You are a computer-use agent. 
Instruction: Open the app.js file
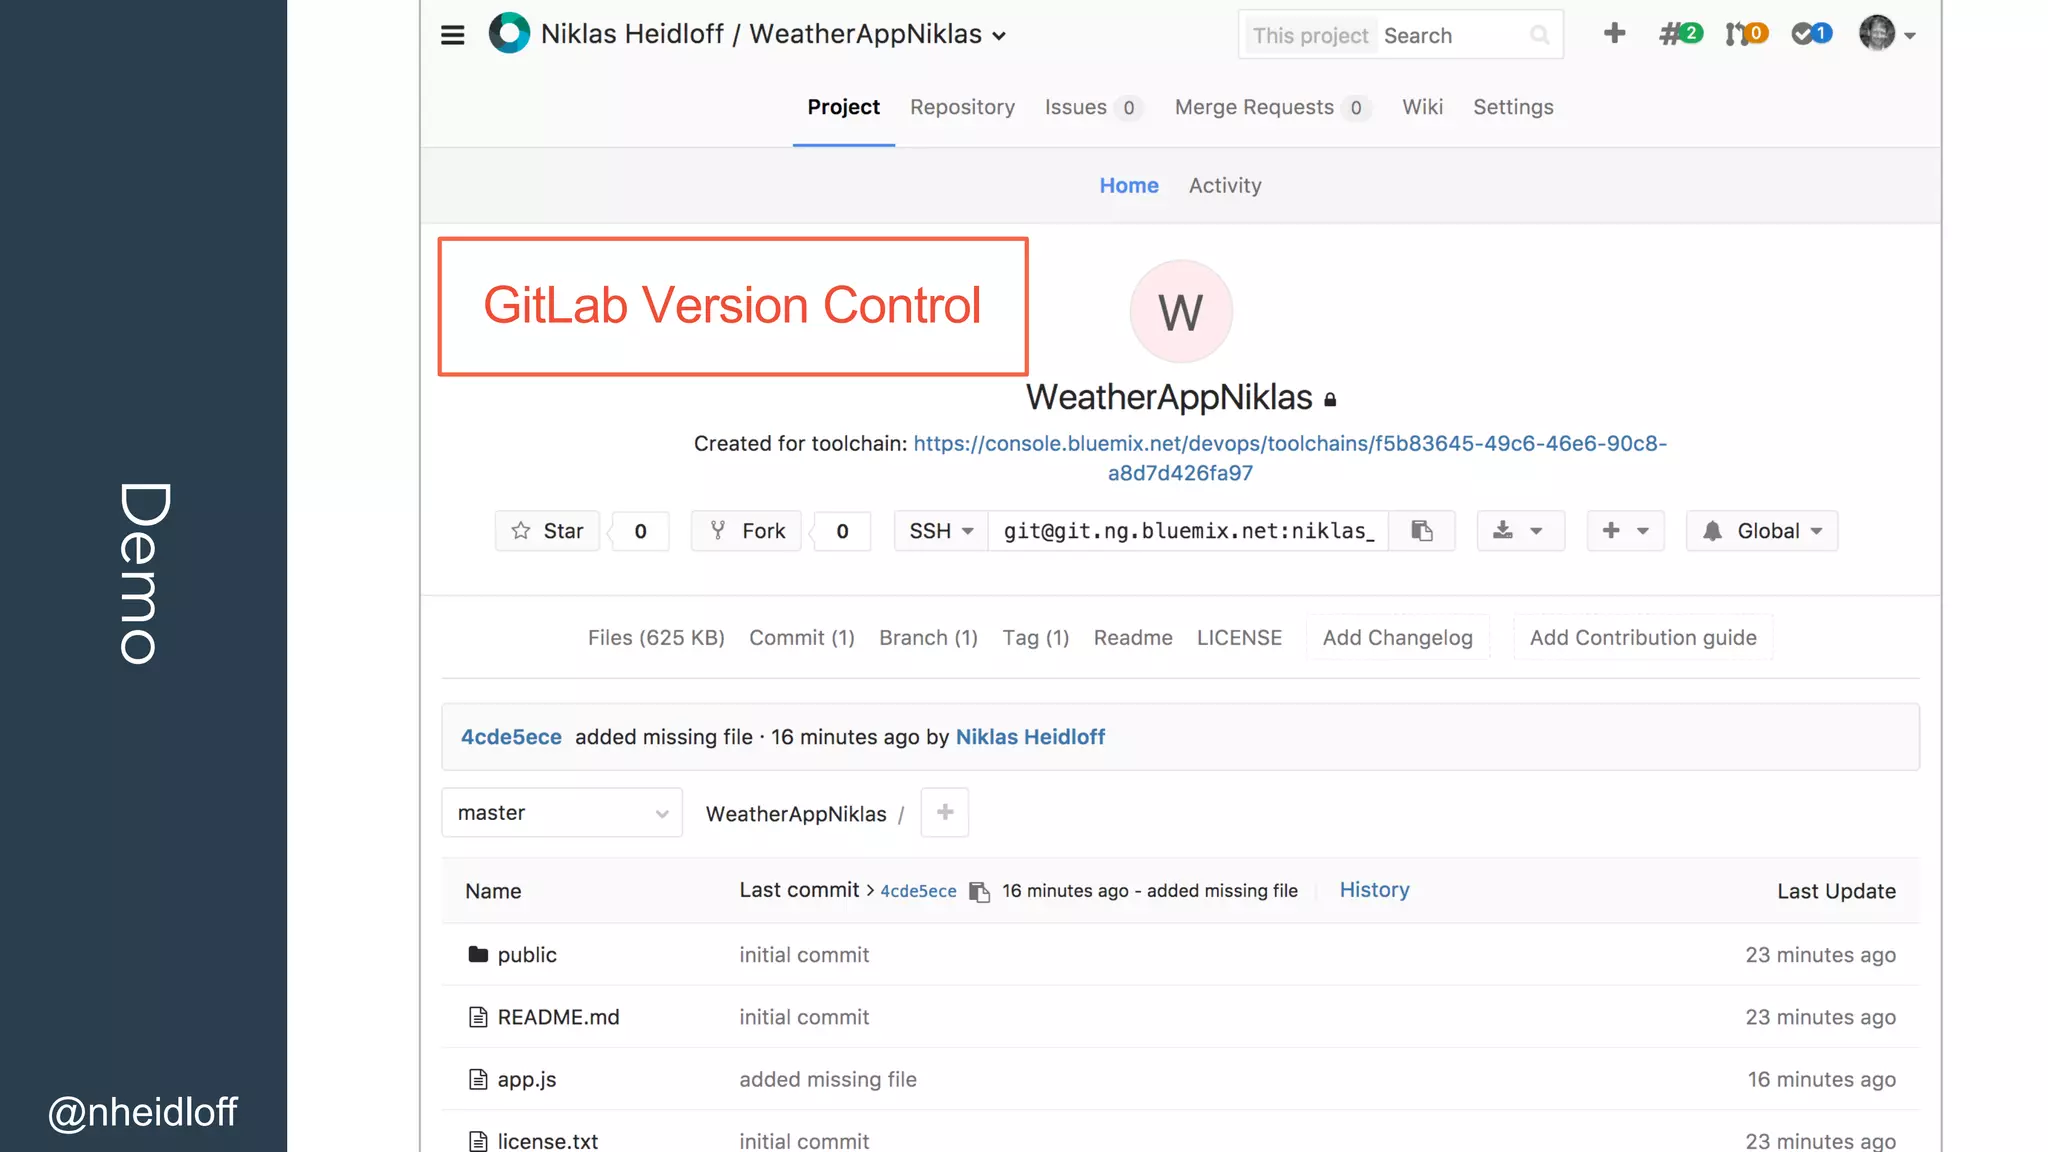527,1079
